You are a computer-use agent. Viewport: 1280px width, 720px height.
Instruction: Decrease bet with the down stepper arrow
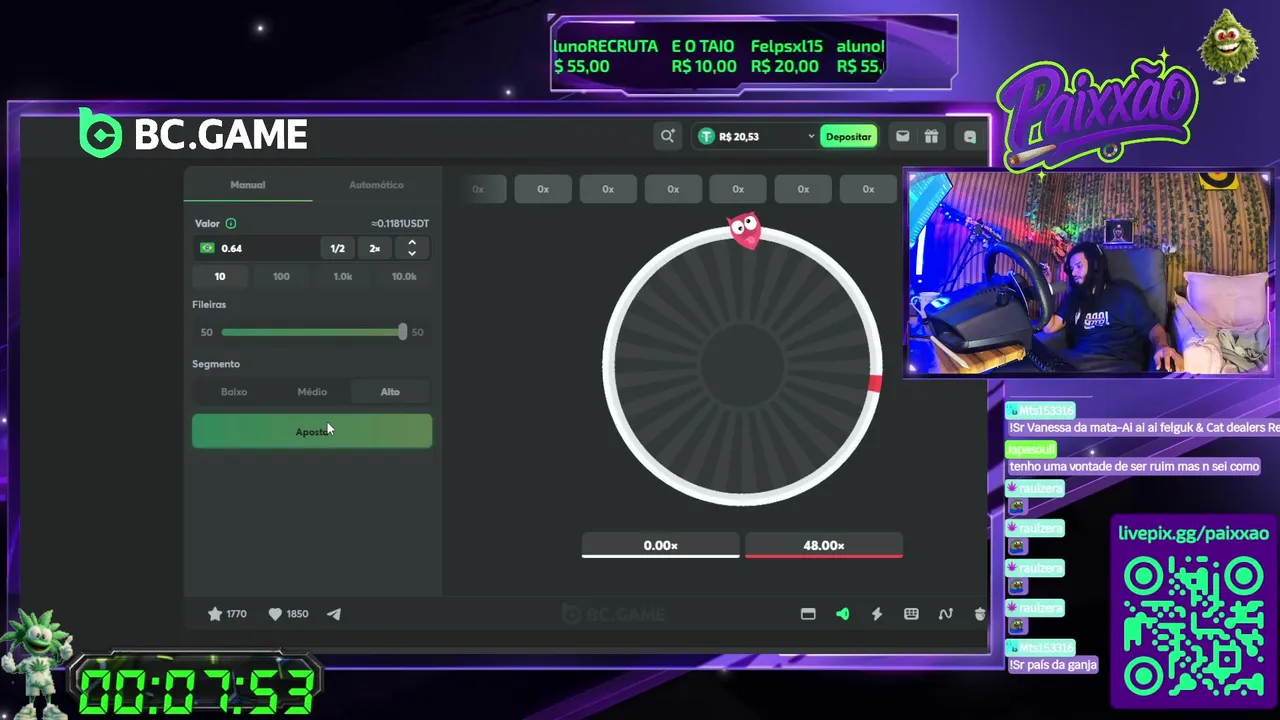[x=412, y=253]
